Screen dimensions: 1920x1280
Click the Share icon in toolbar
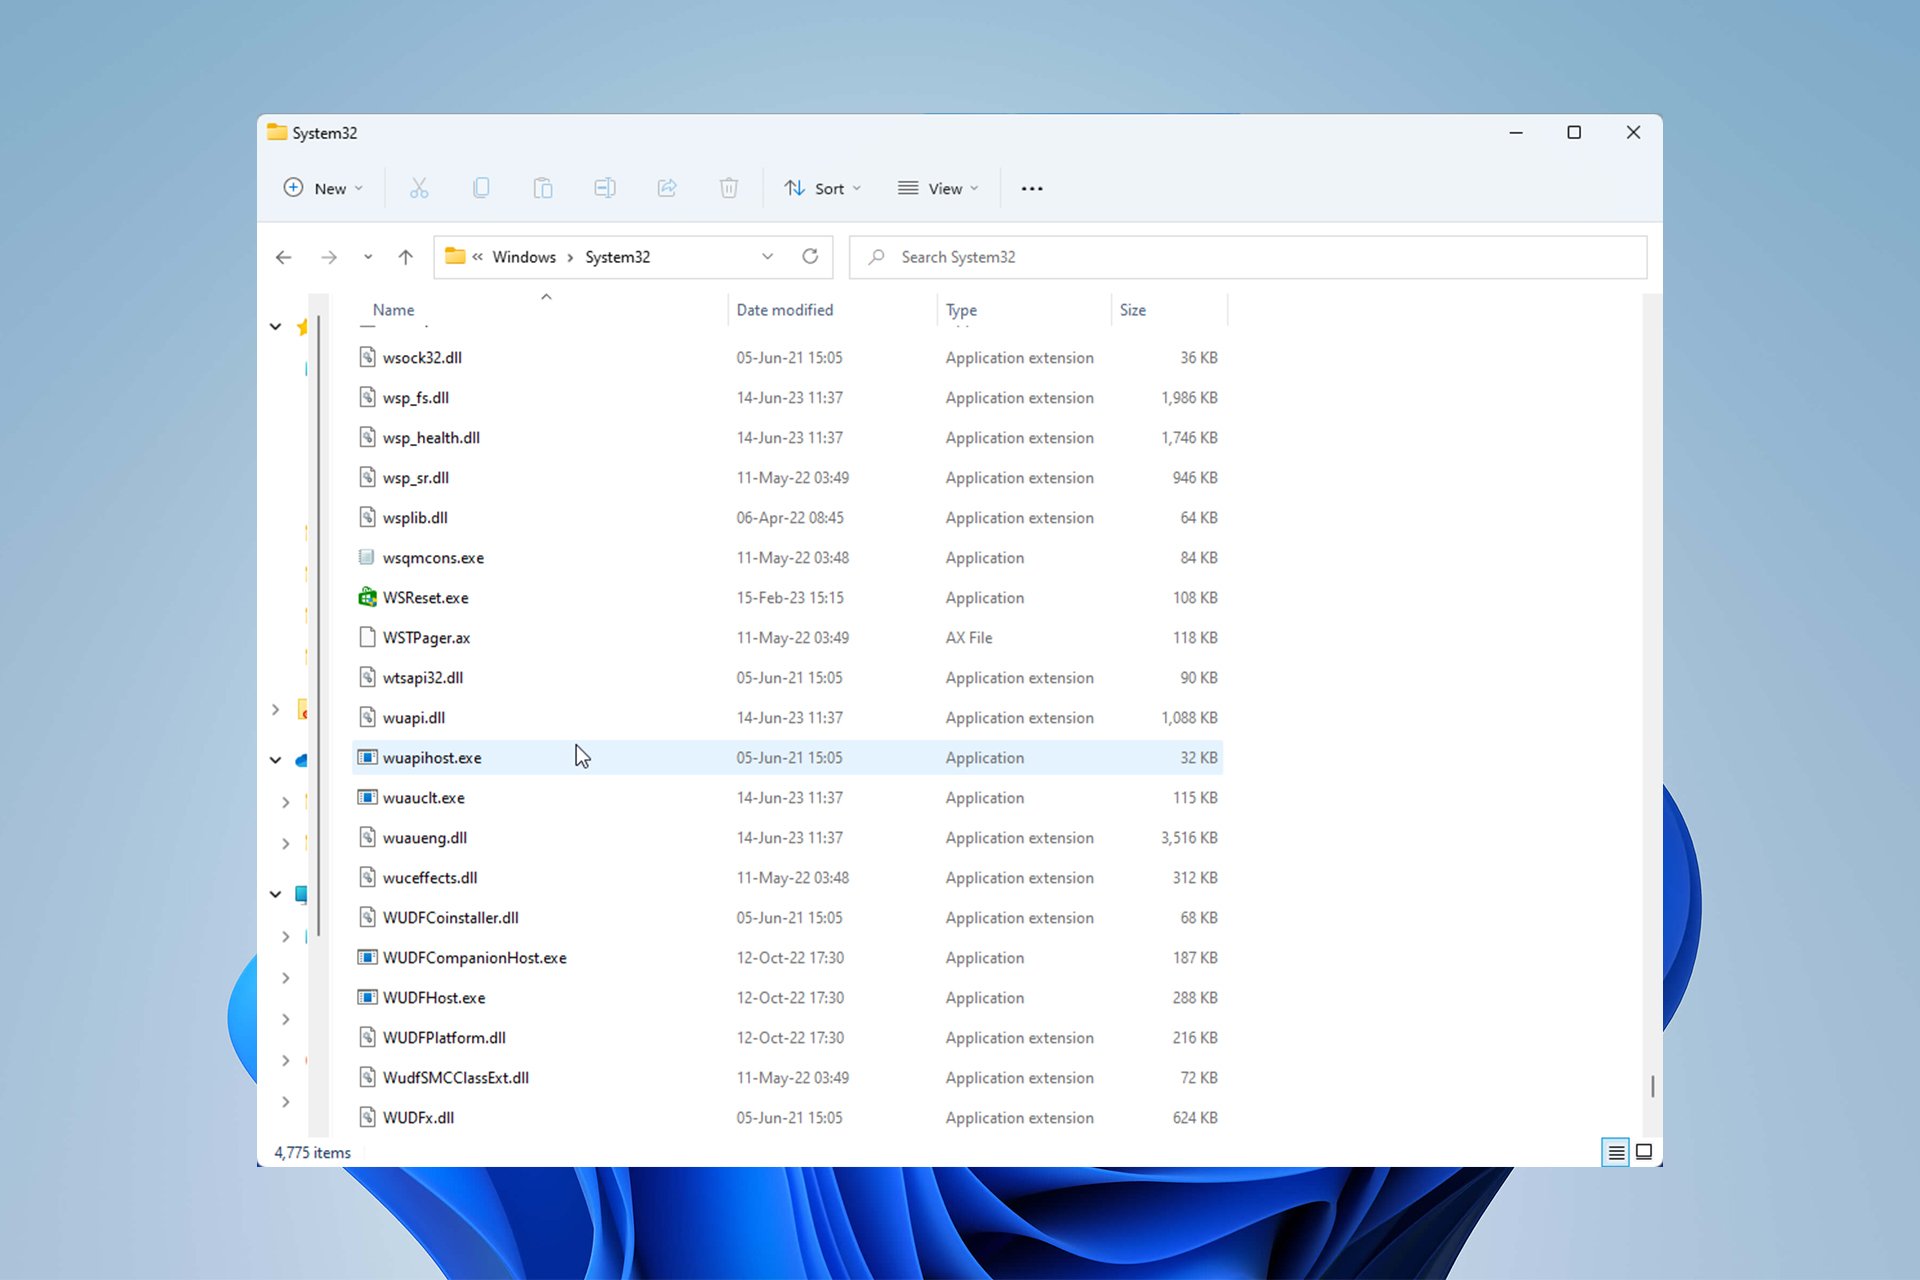(667, 188)
